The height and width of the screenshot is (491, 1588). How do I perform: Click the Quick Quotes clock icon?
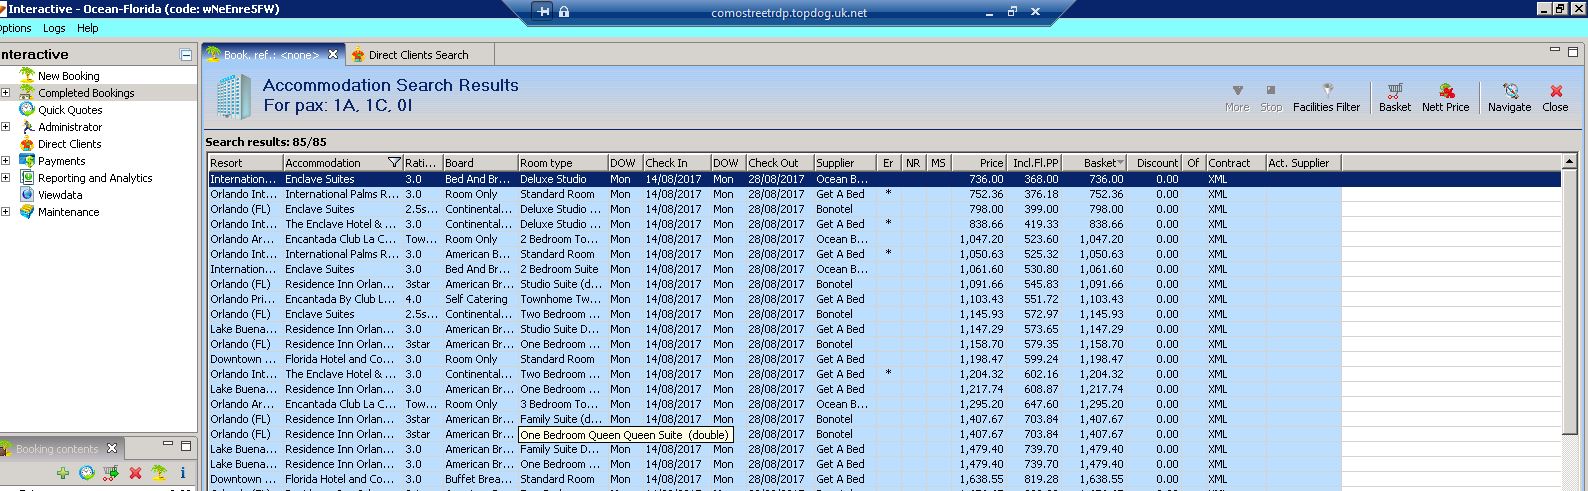click(27, 109)
